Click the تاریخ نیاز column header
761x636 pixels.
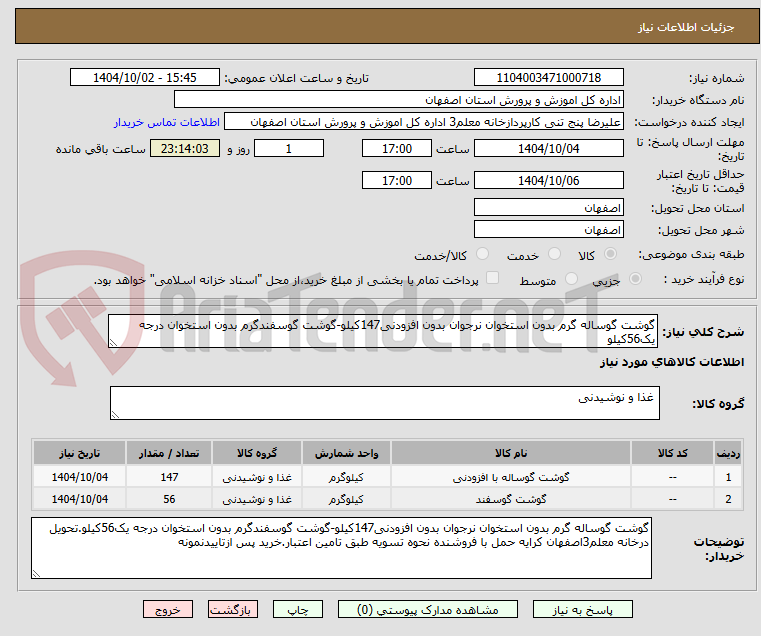coord(80,453)
